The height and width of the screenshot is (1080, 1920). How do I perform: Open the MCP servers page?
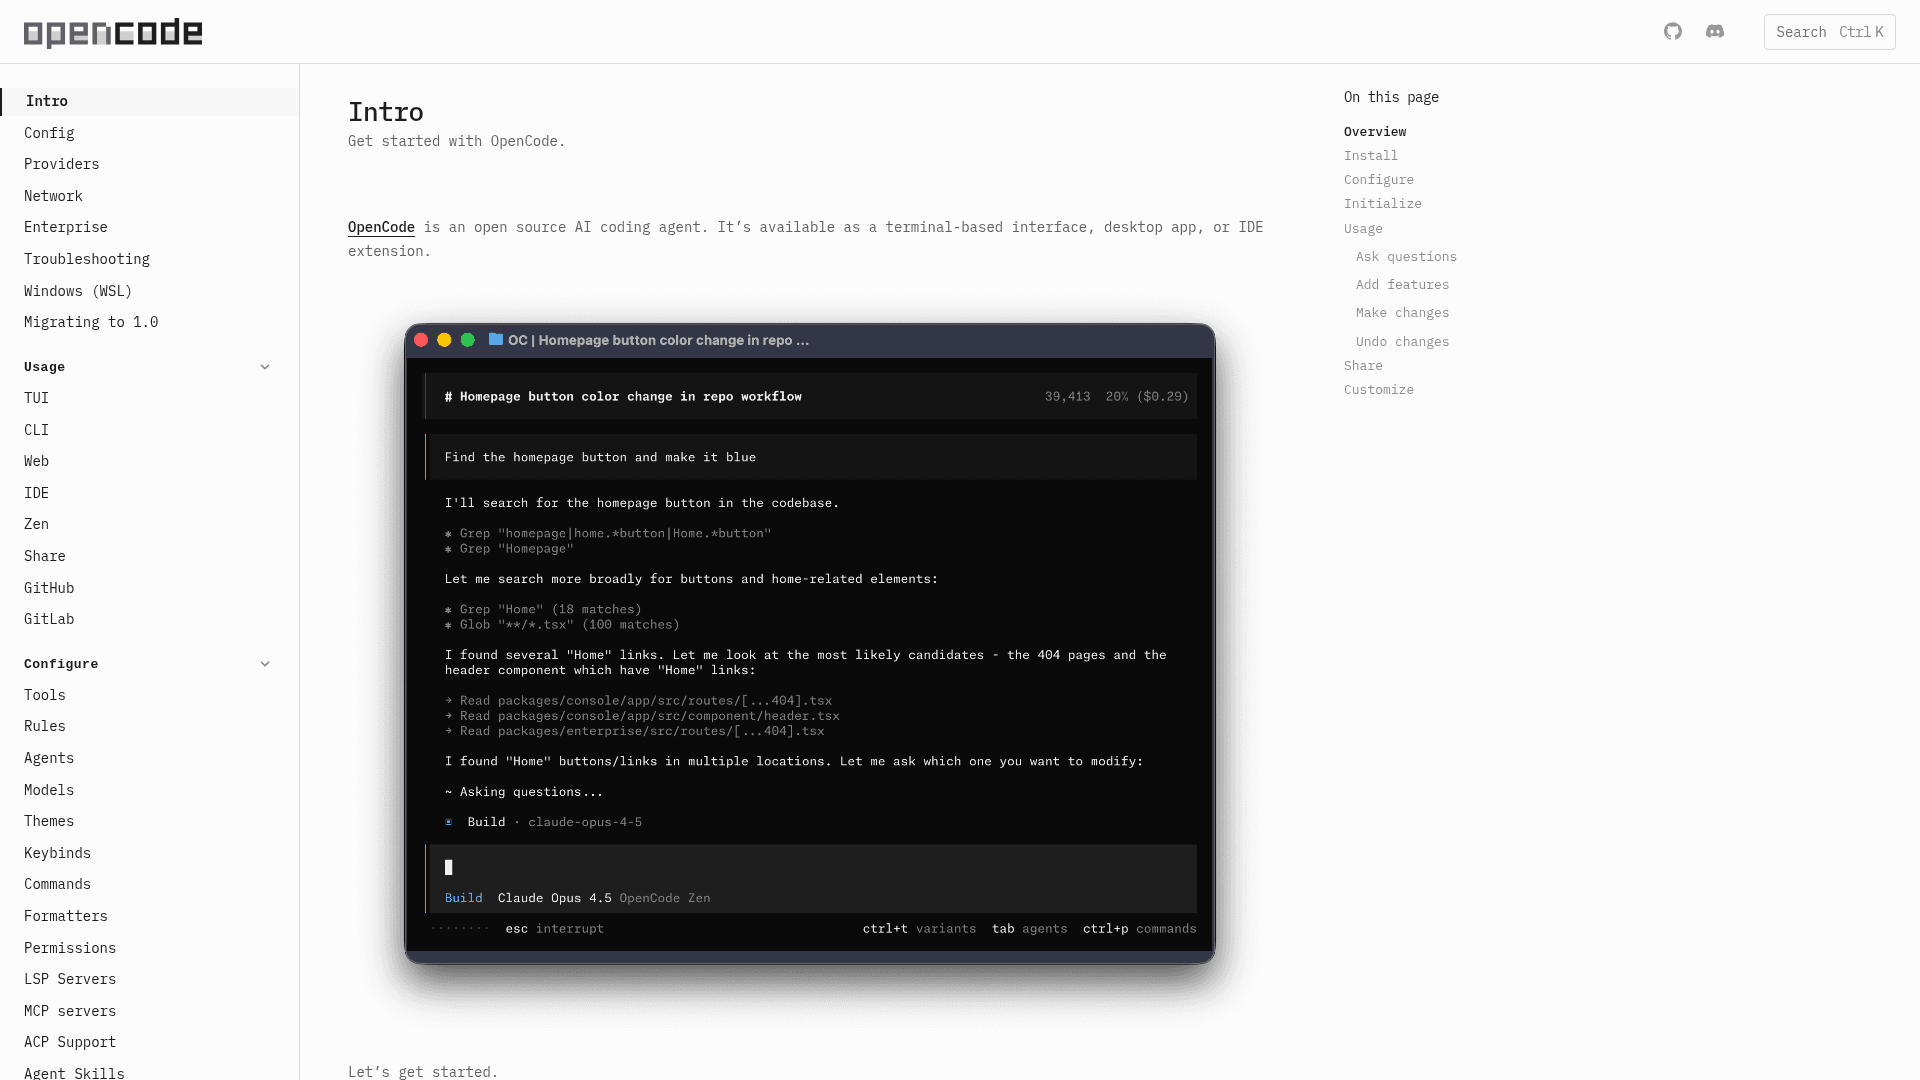(x=68, y=1010)
